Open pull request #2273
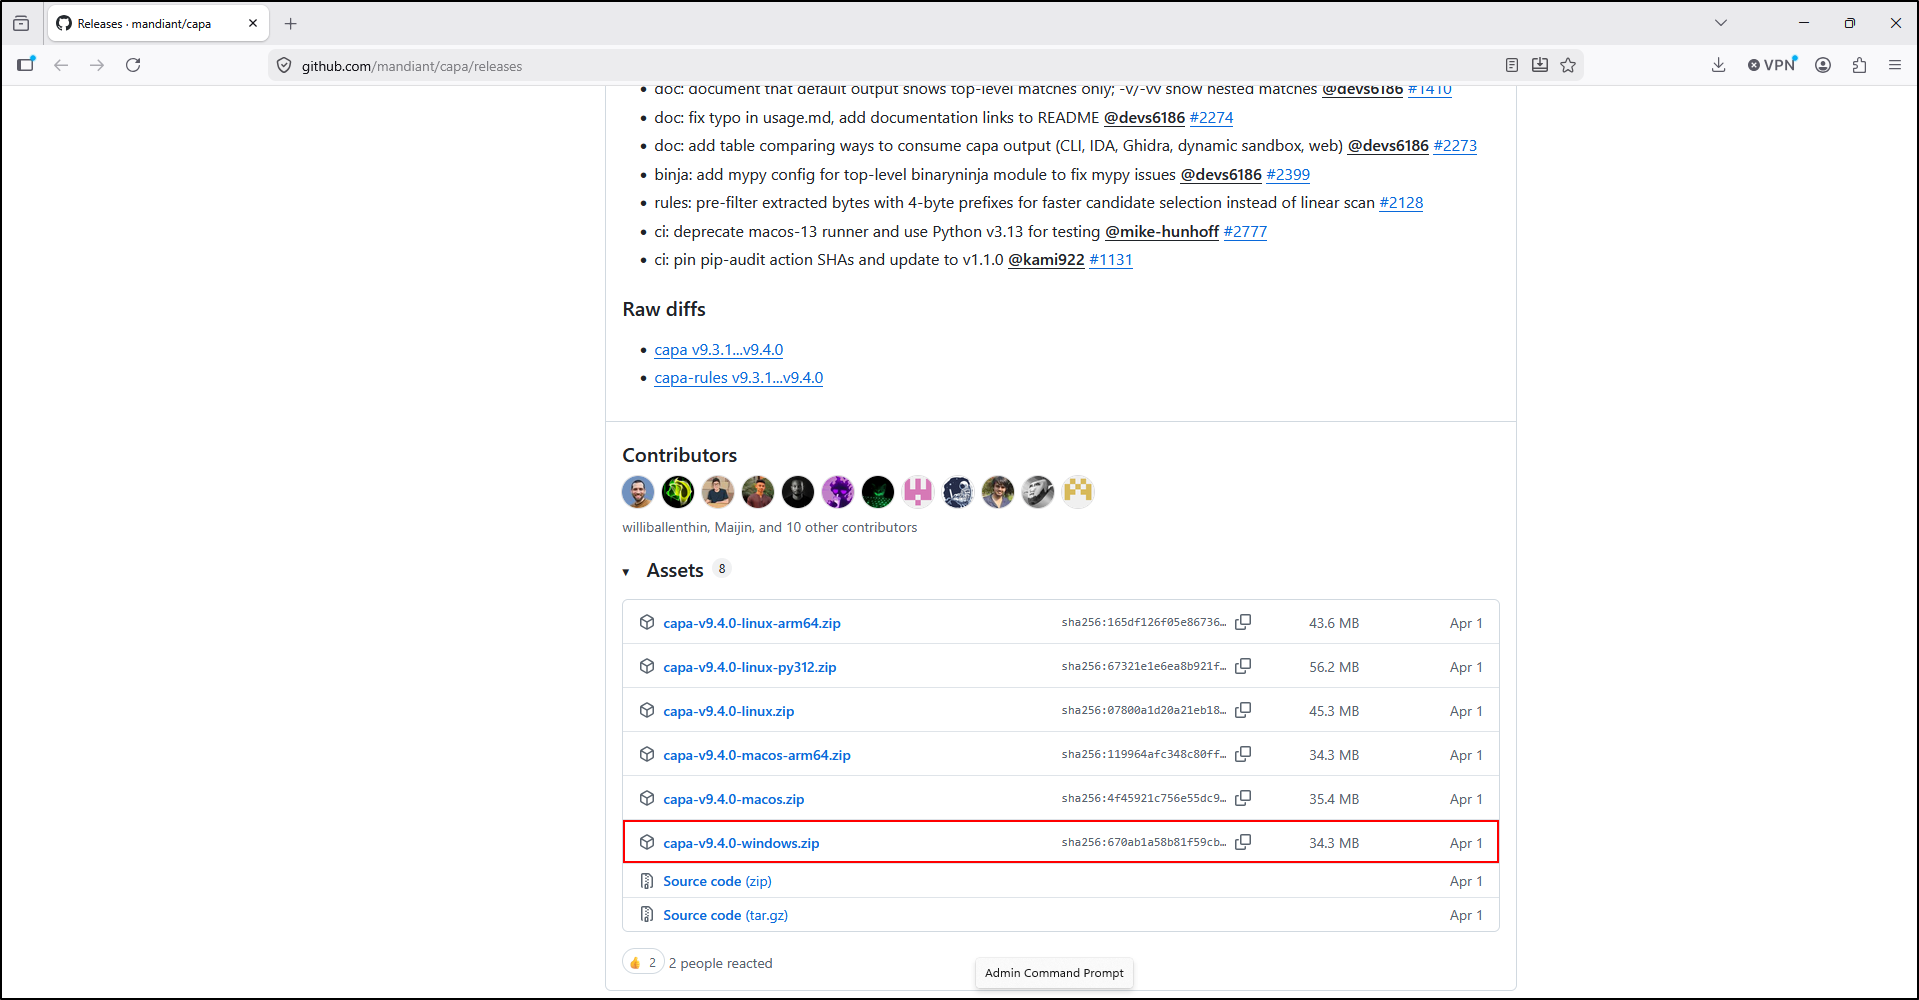1919x1000 pixels. [1455, 146]
